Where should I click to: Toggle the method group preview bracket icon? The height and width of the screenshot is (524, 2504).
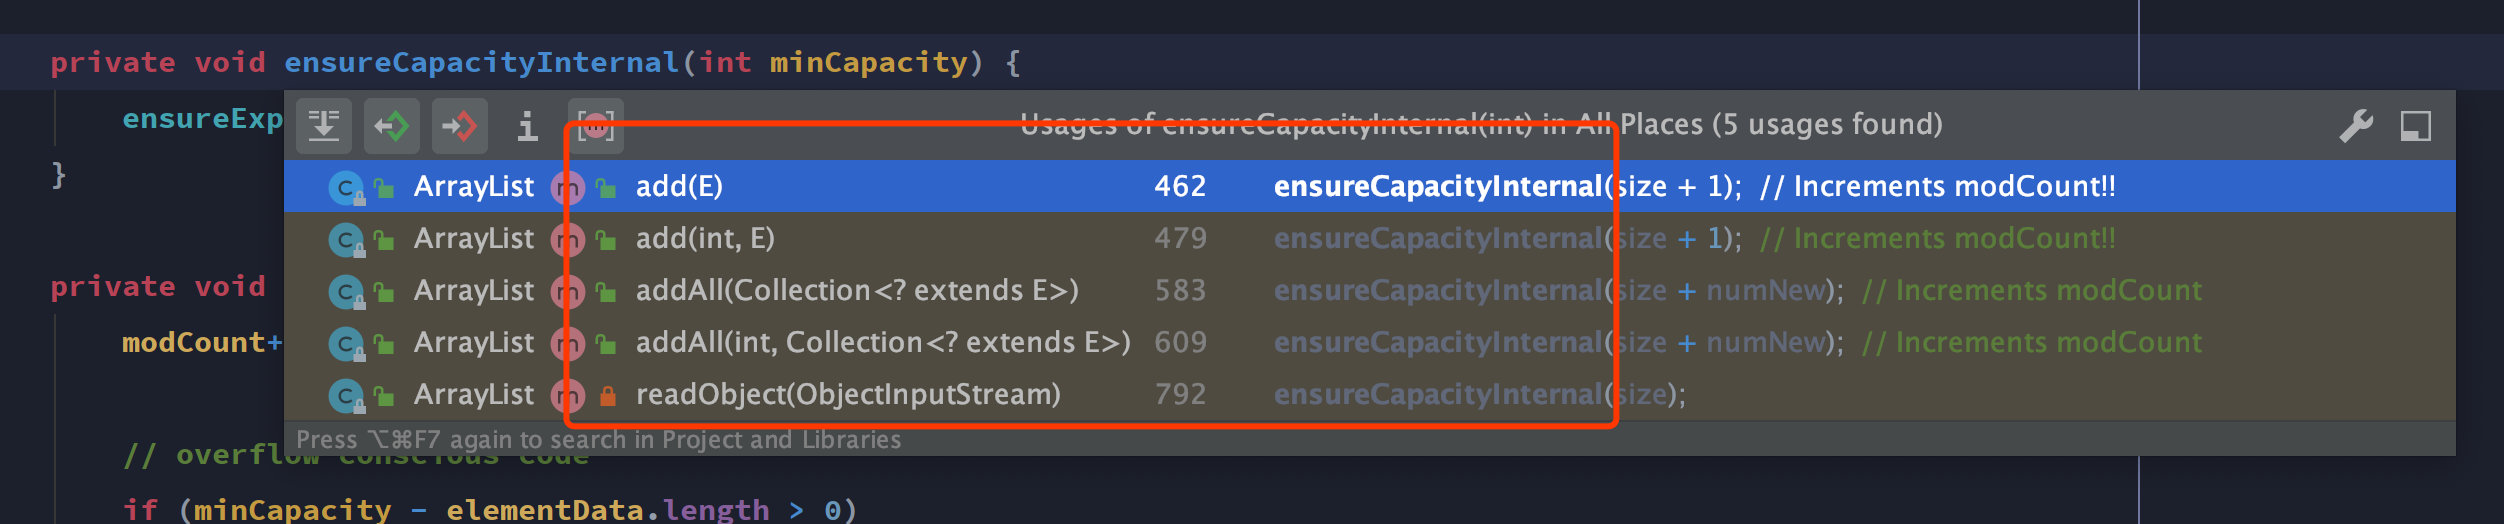pyautogui.click(x=595, y=126)
